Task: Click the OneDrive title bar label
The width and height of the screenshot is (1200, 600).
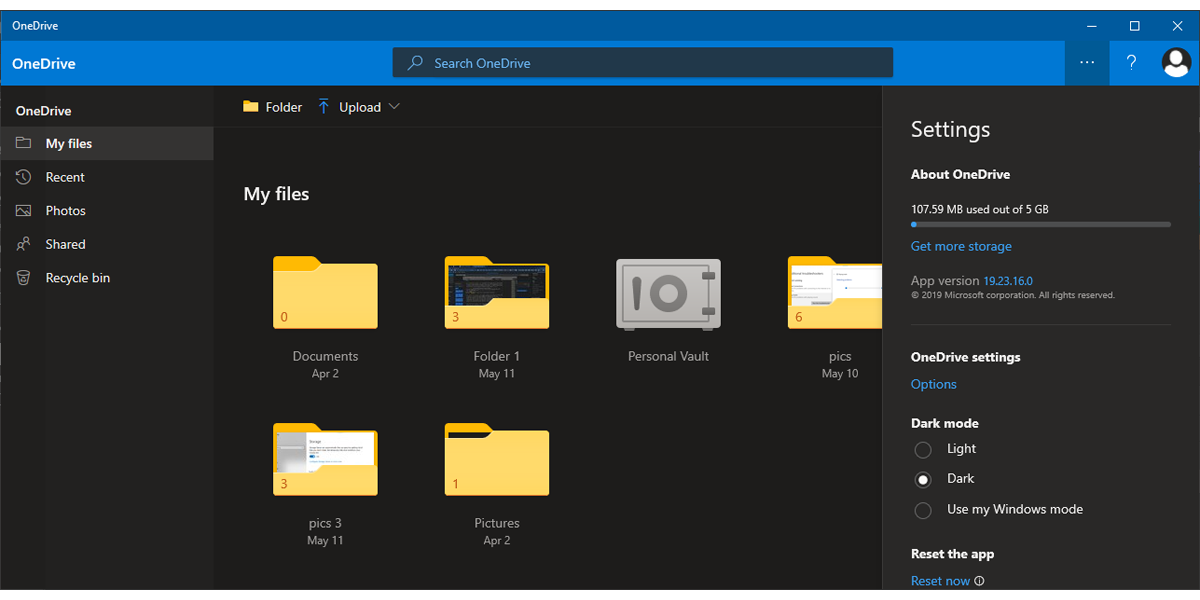Action: click(34, 25)
